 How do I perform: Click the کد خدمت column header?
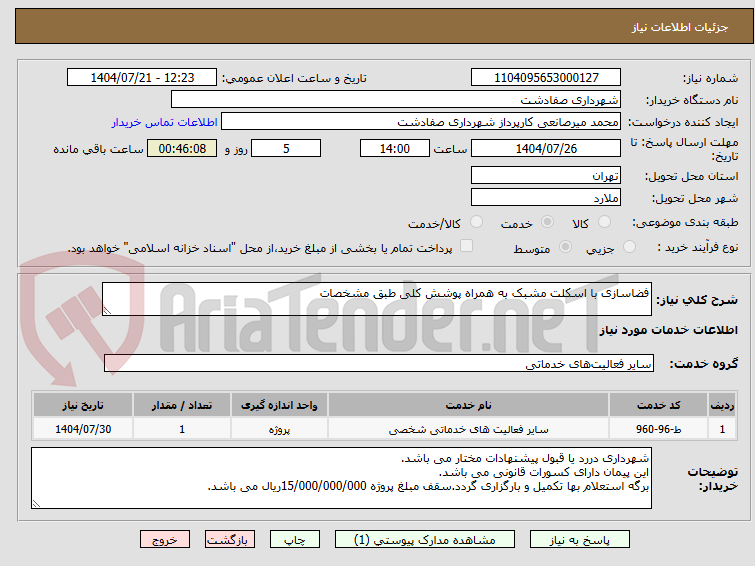click(658, 405)
